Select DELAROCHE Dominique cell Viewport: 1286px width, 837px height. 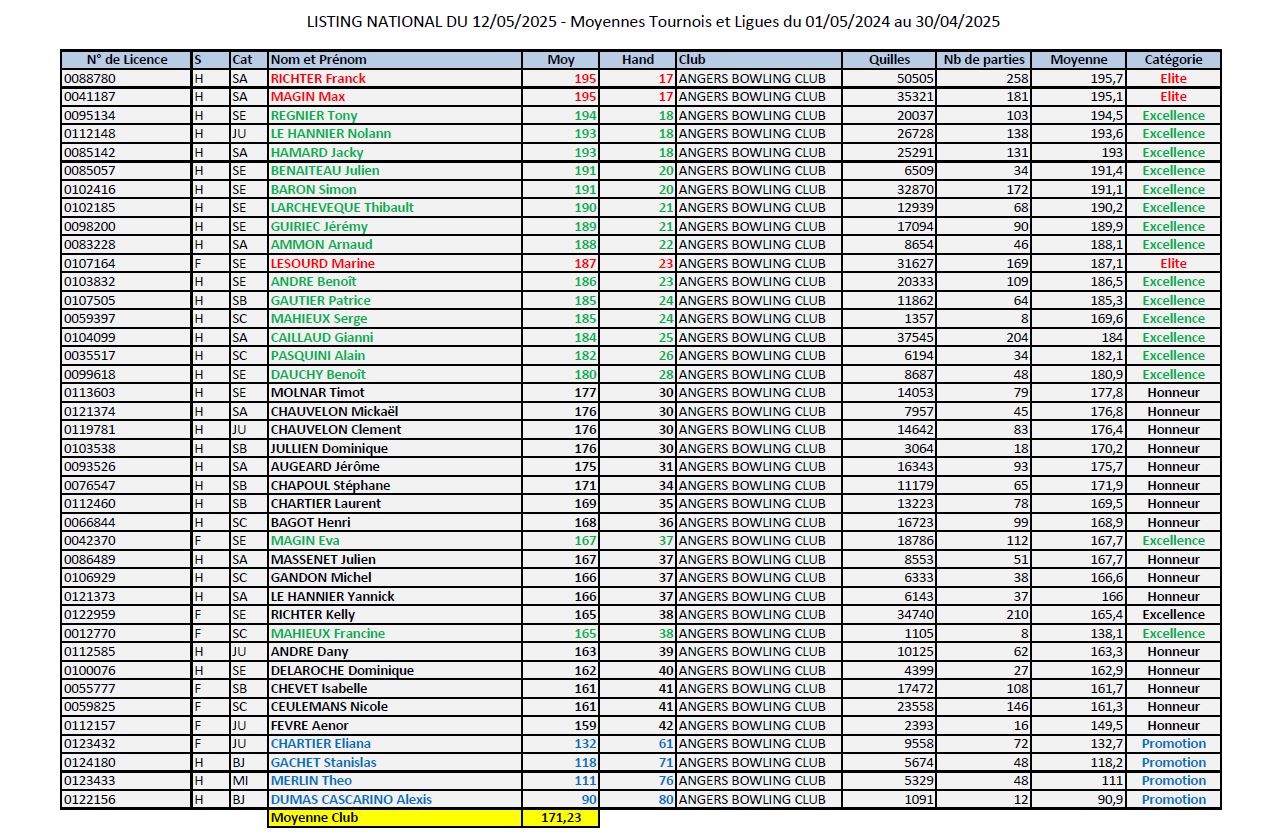pos(395,670)
